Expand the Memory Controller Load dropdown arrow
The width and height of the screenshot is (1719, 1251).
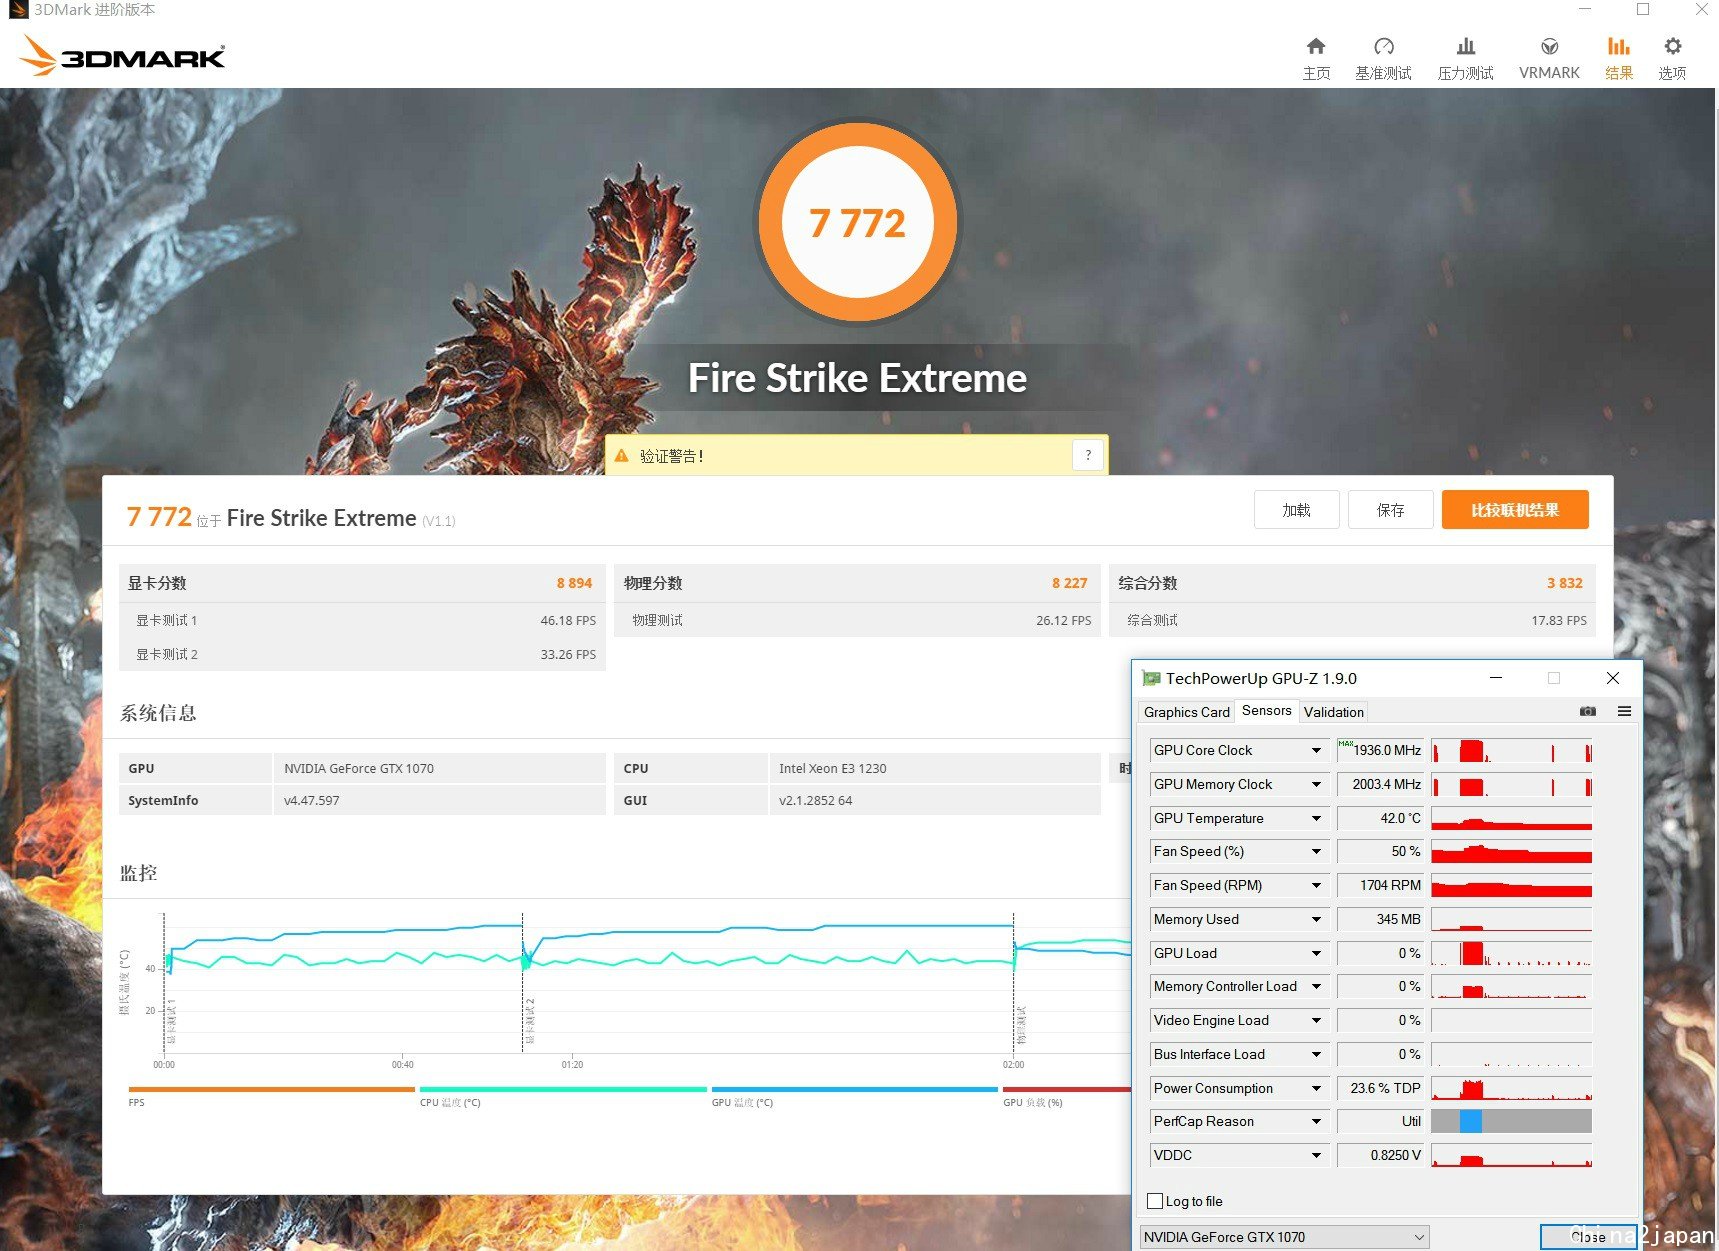click(1316, 986)
